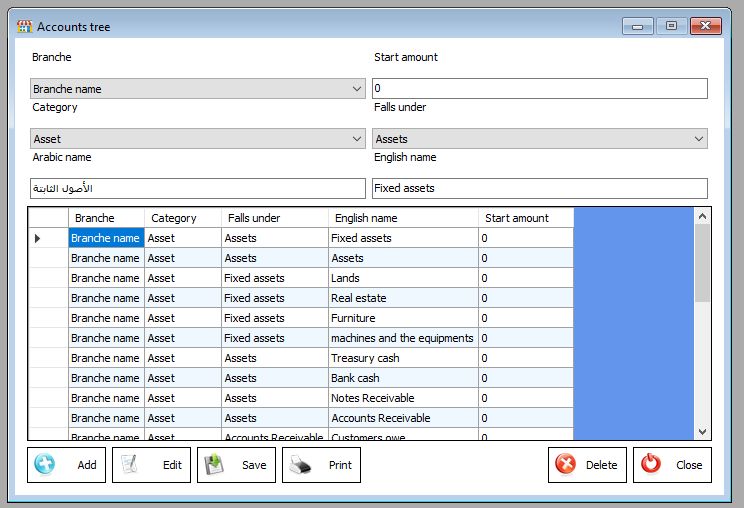The image size is (744, 508).
Task: Click the English name column header
Action: [x=403, y=218]
